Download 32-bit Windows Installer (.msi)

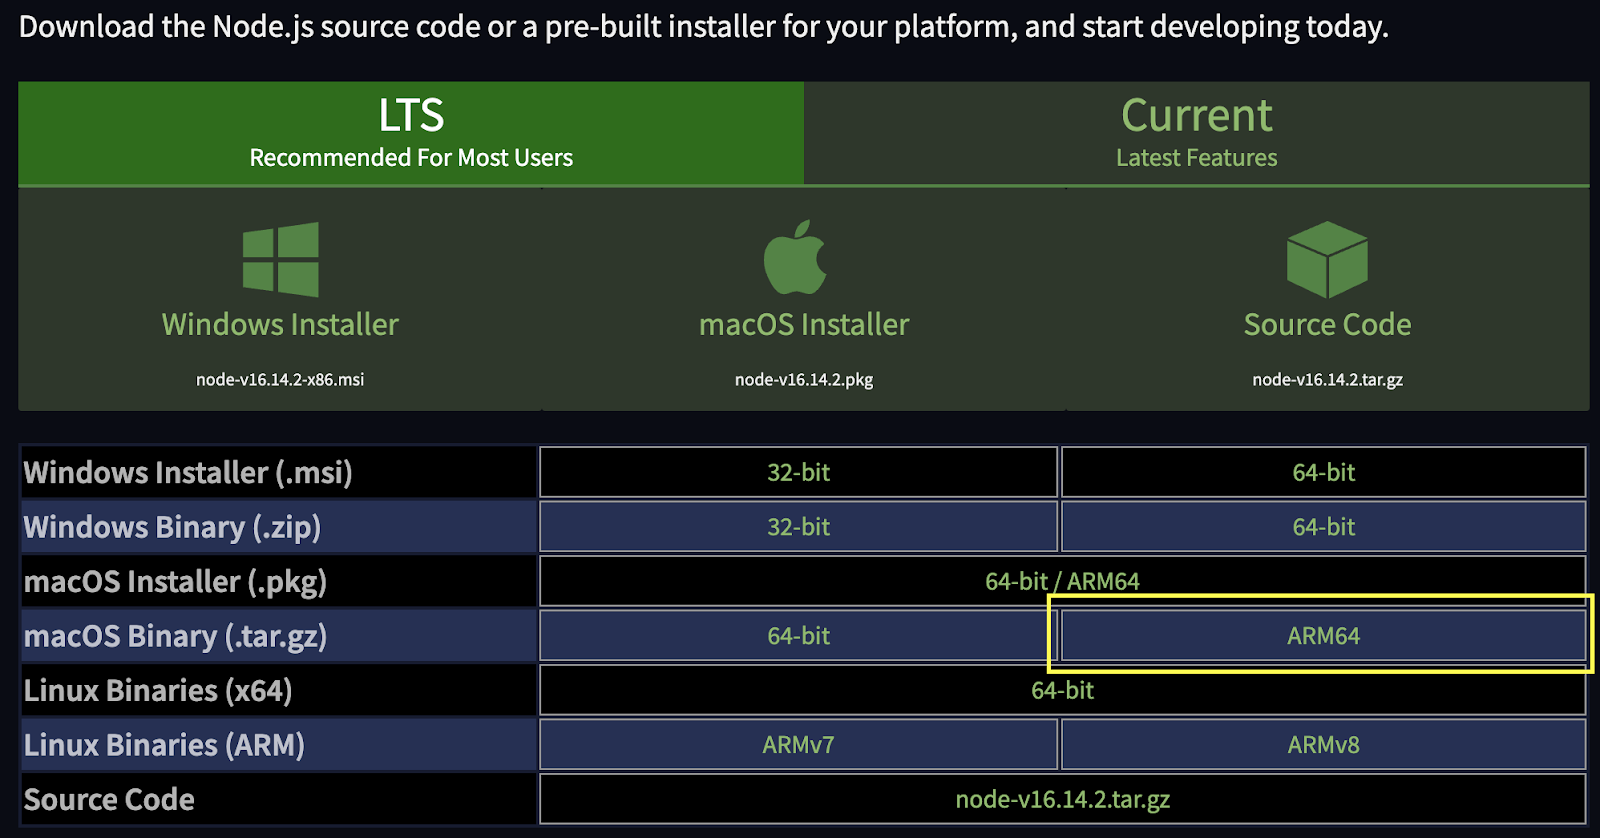[798, 472]
